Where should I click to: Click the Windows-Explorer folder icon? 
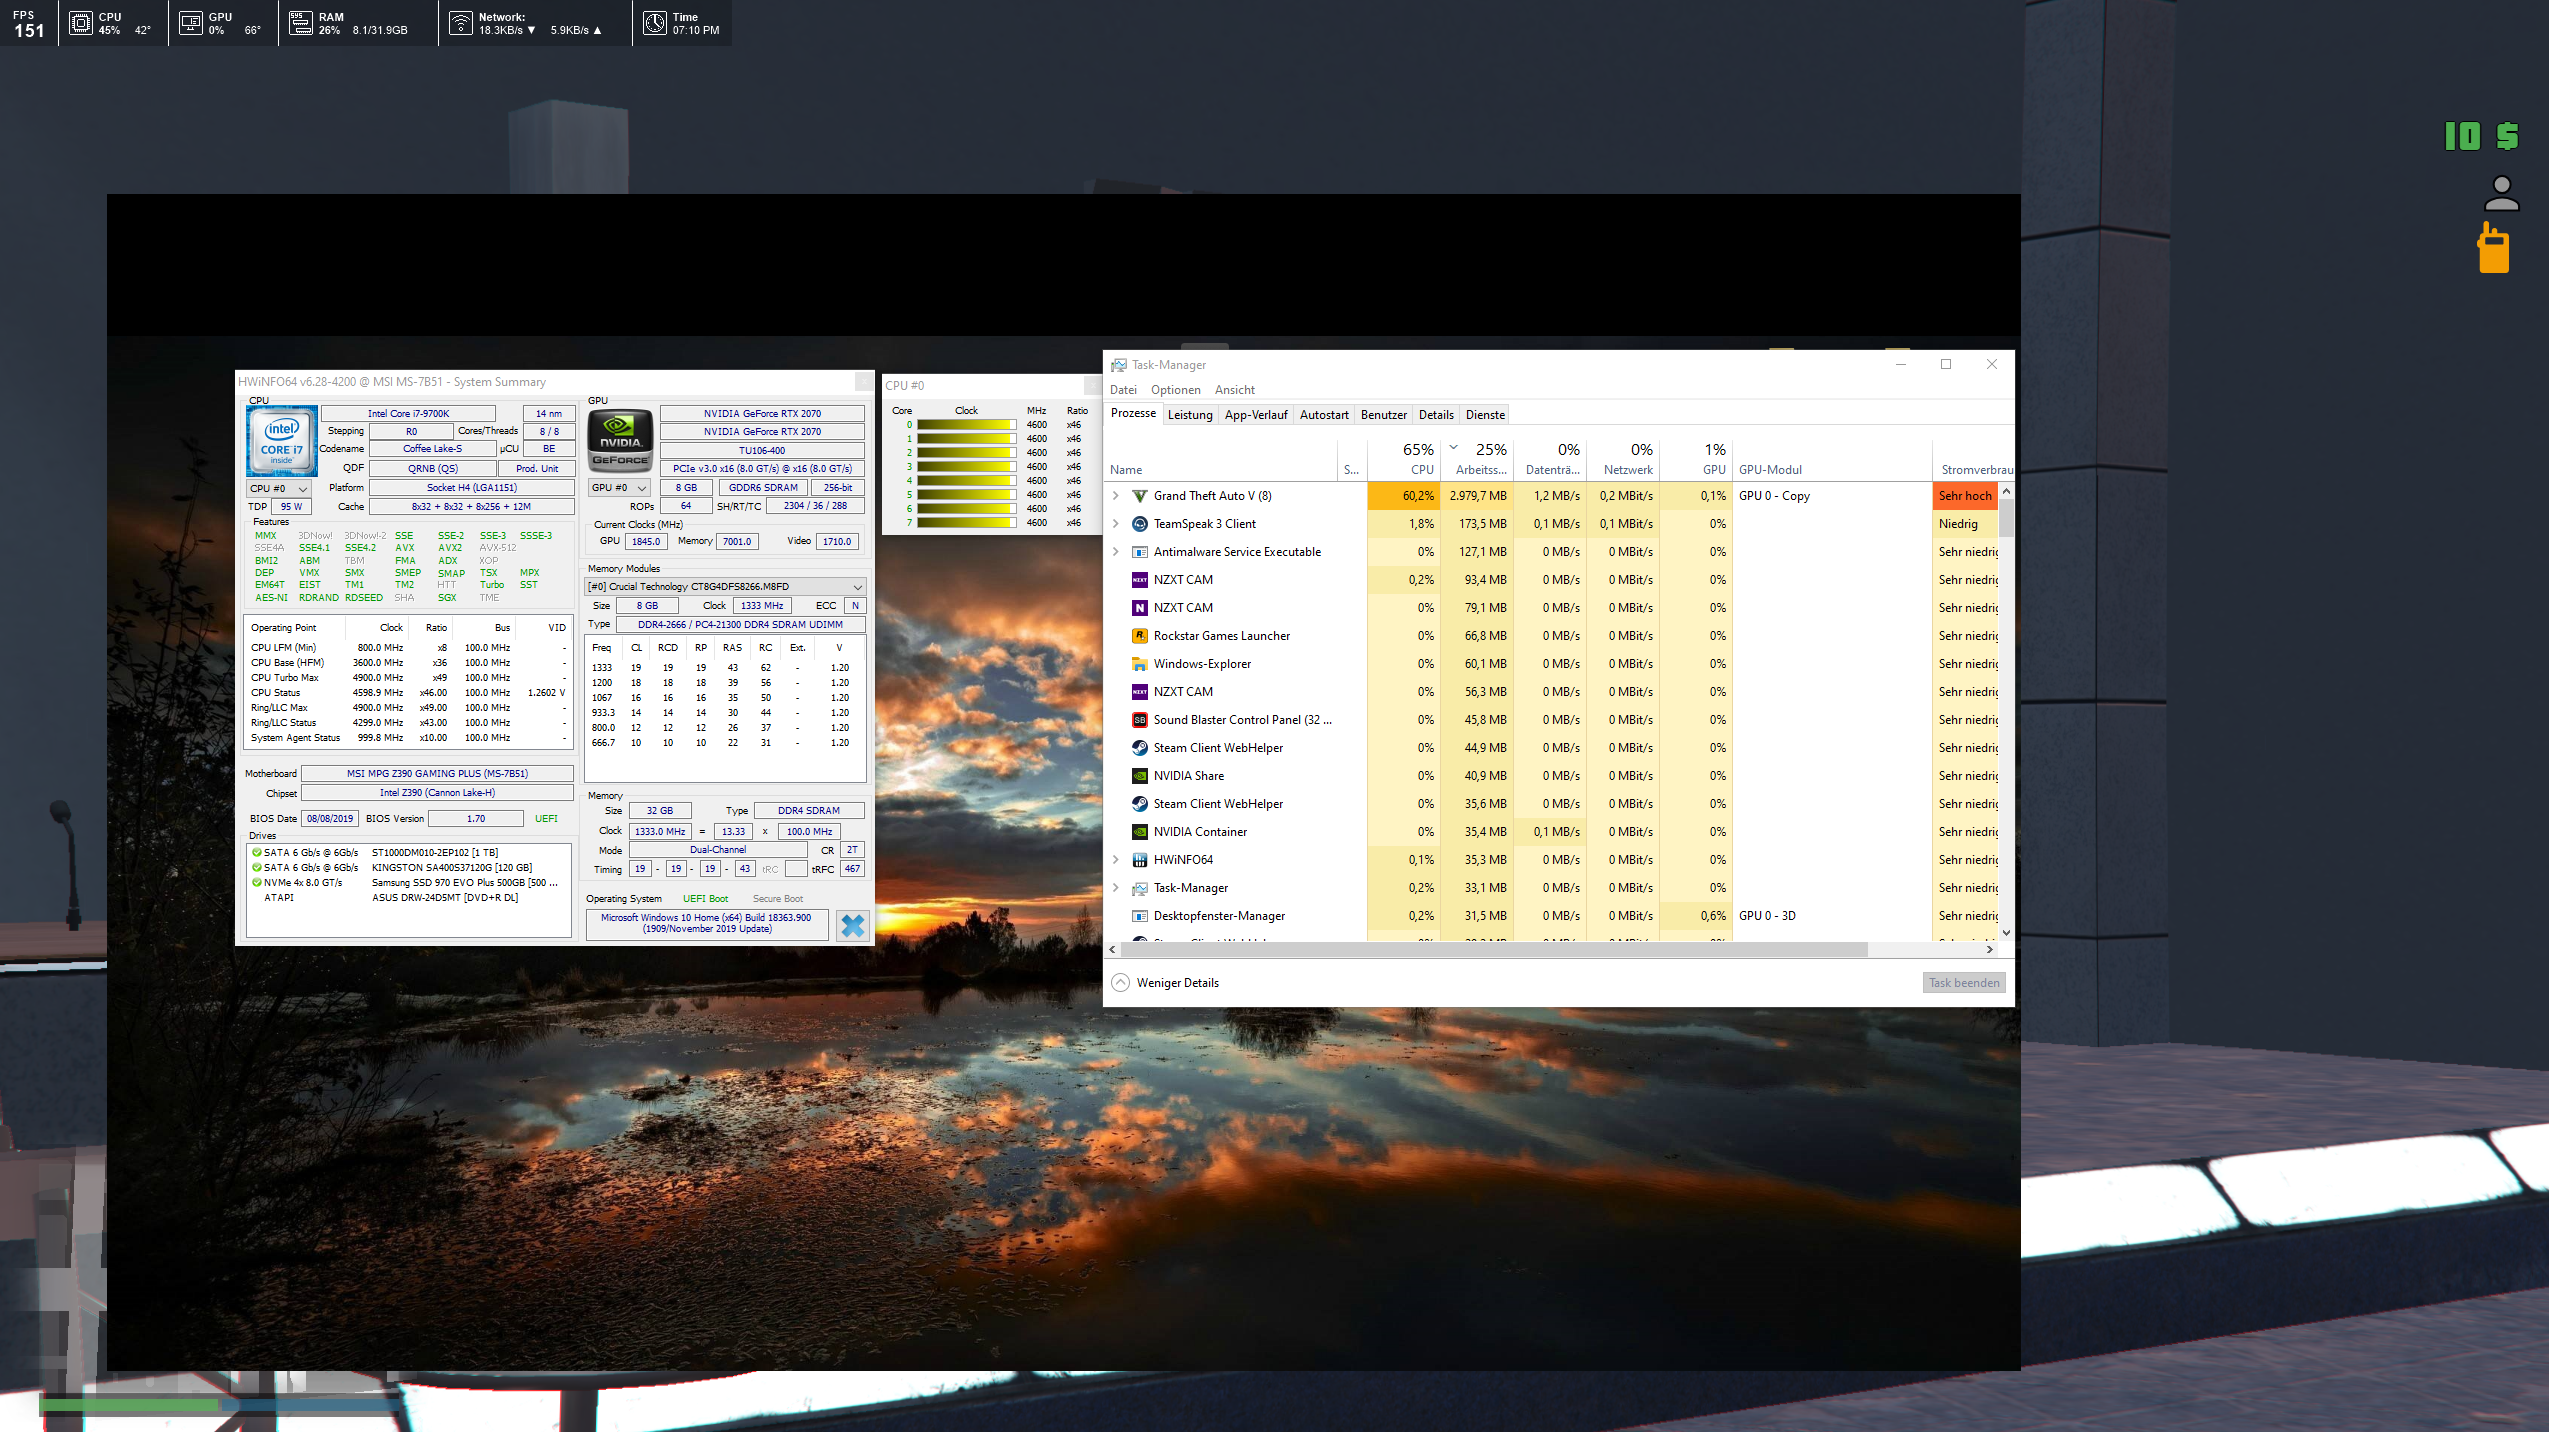point(1139,664)
